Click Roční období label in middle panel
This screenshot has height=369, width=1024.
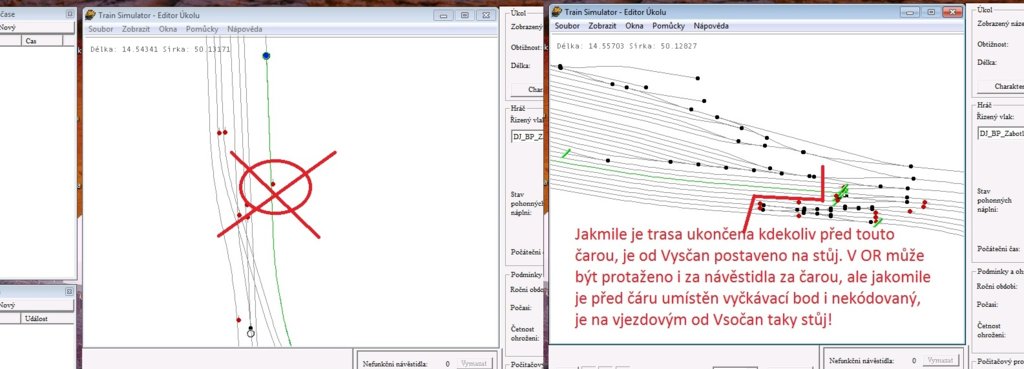(526, 289)
